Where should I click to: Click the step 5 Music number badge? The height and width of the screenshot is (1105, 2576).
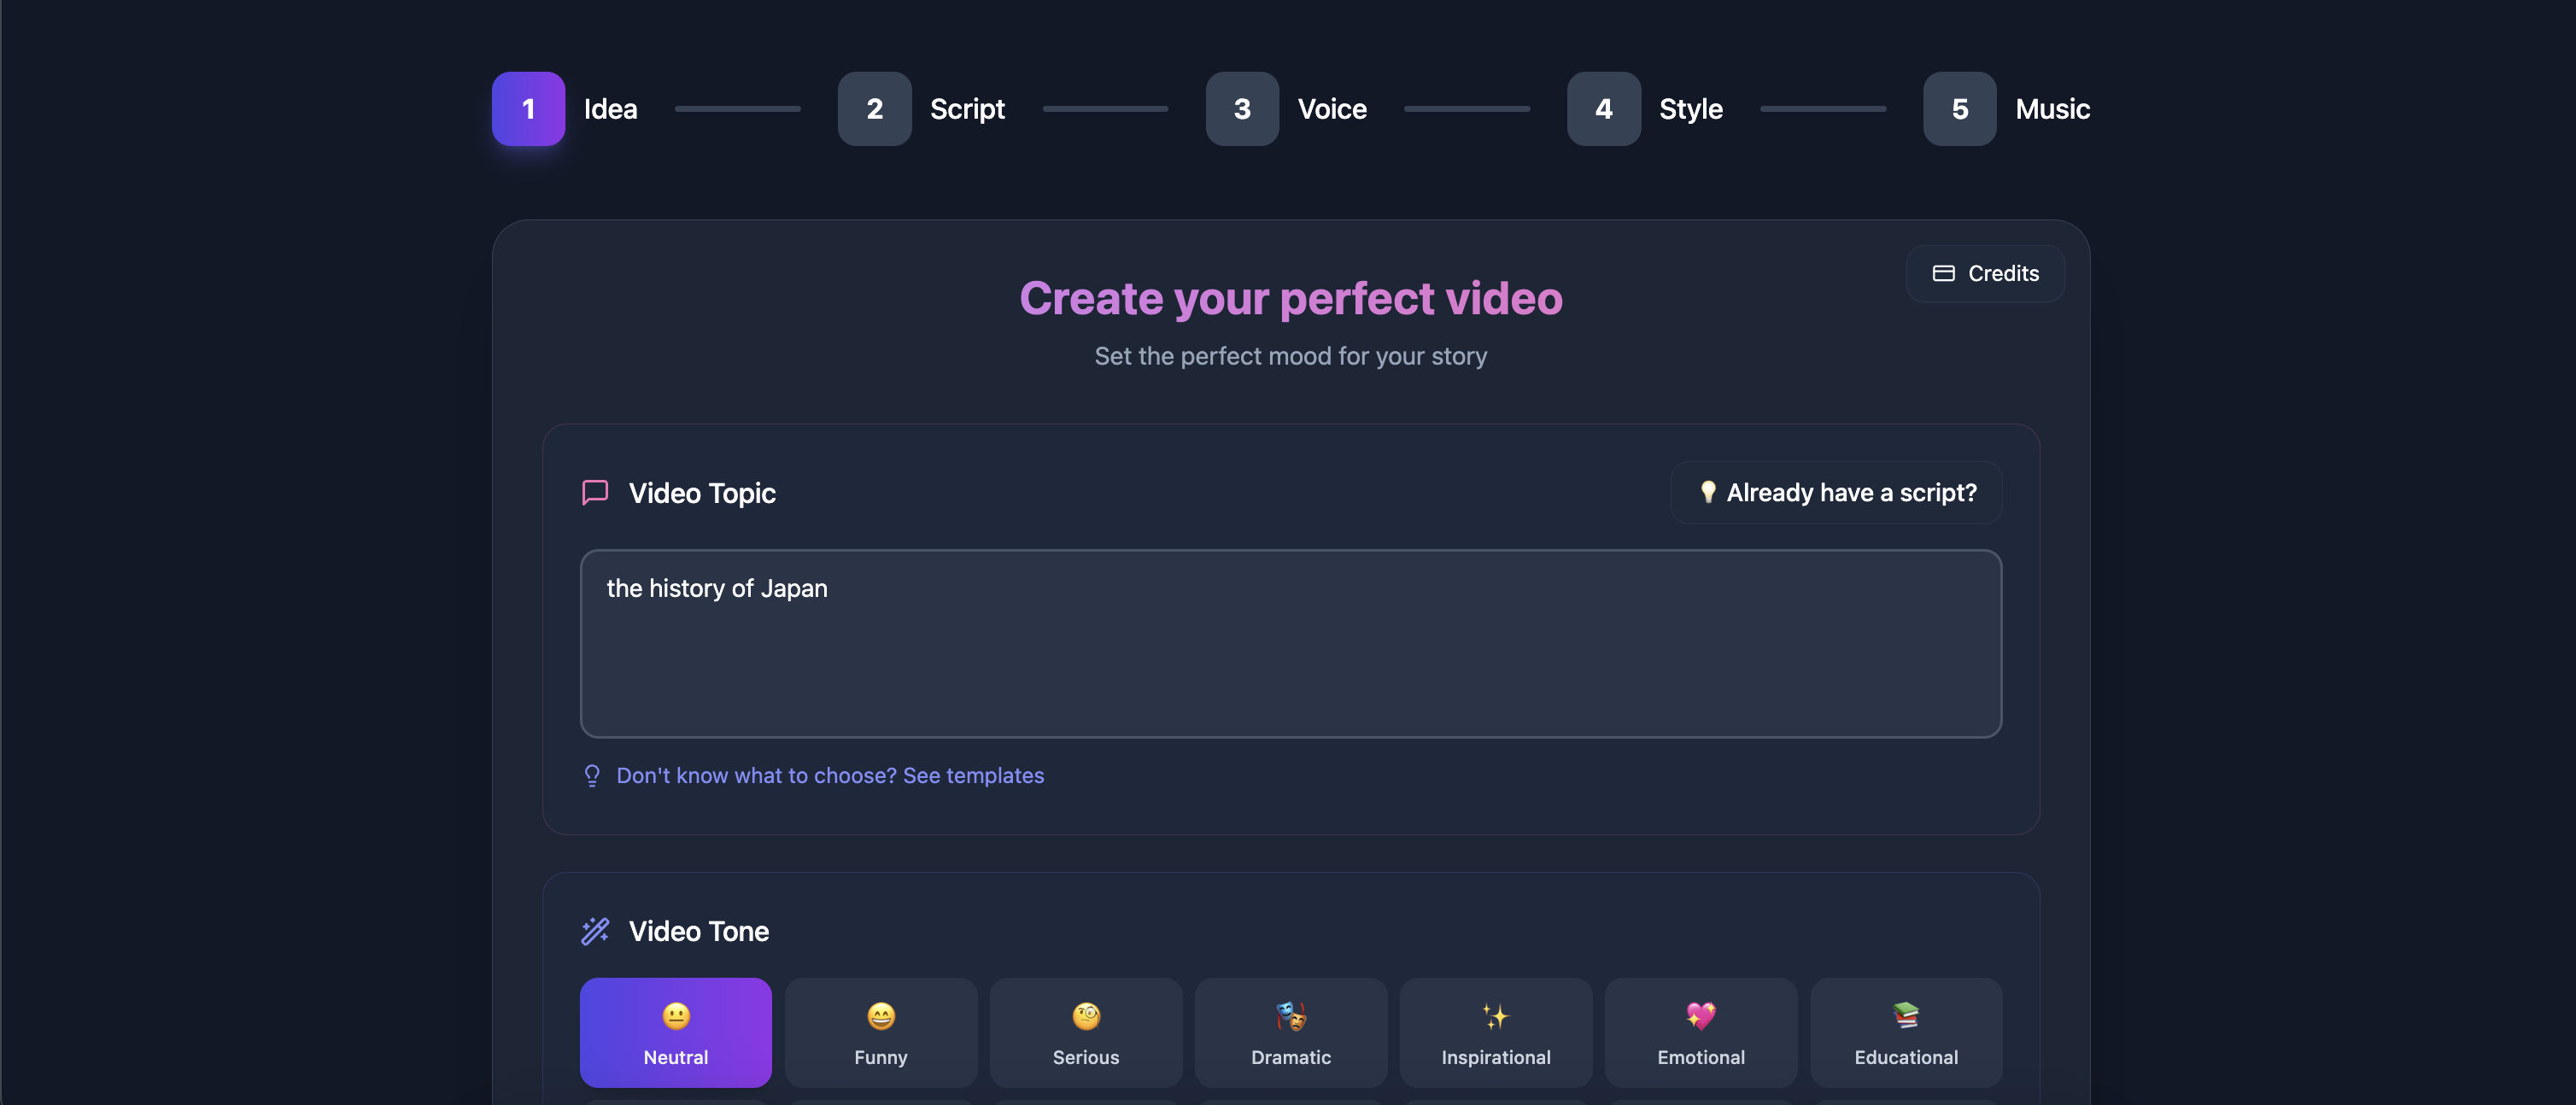point(1959,109)
